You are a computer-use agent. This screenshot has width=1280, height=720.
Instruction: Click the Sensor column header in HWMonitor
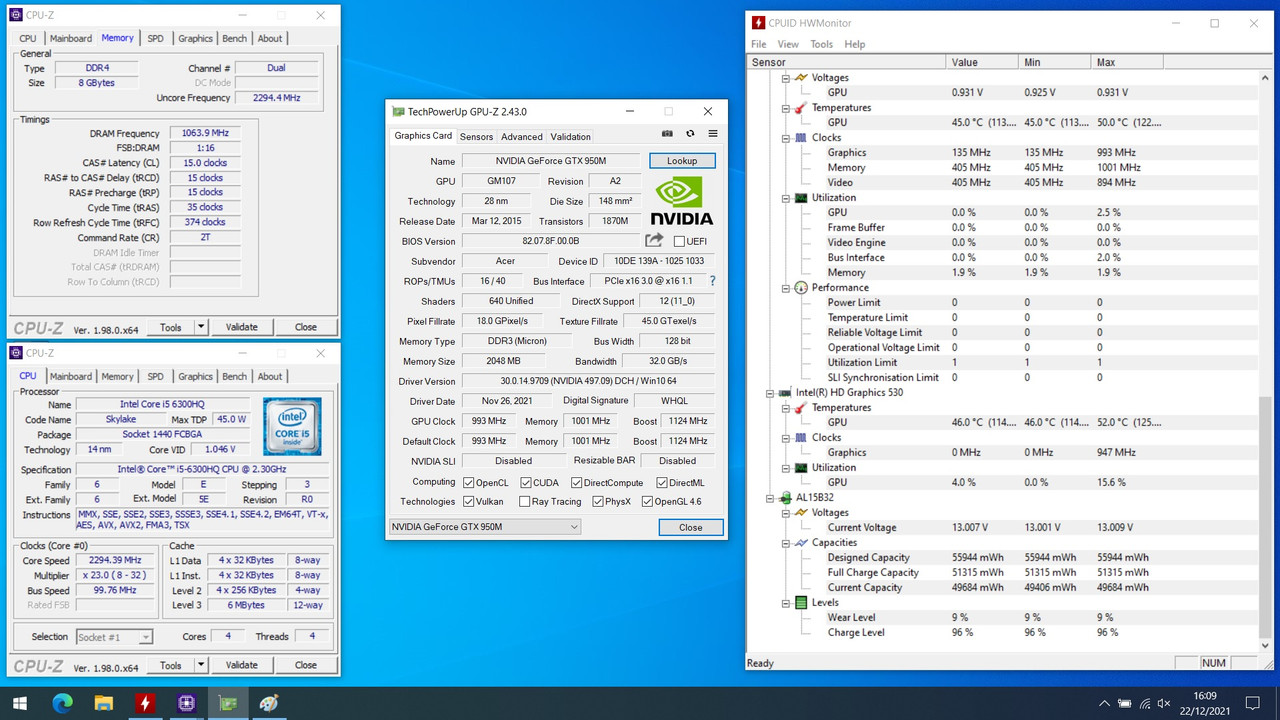[846, 62]
